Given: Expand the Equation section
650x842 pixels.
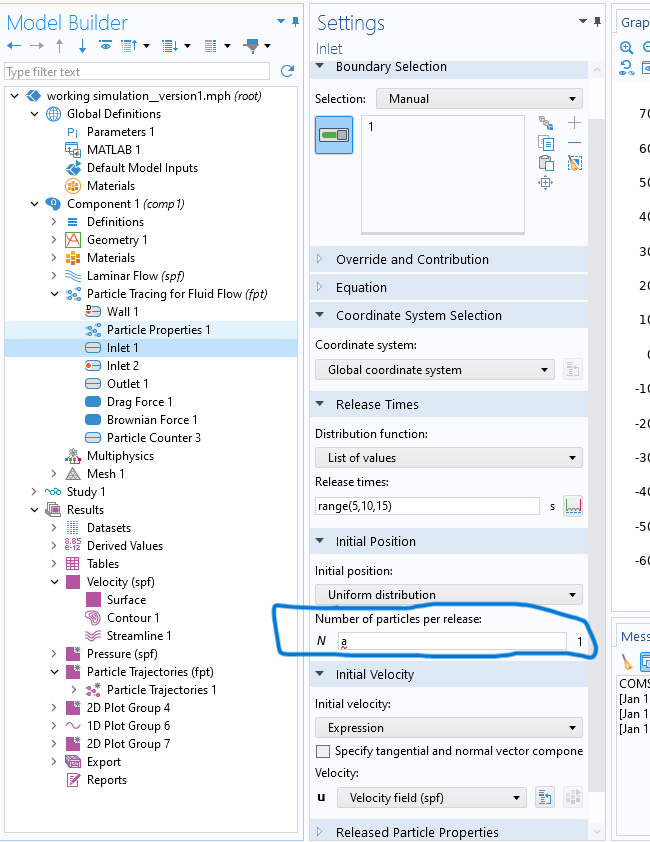Looking at the screenshot, I should coord(361,287).
